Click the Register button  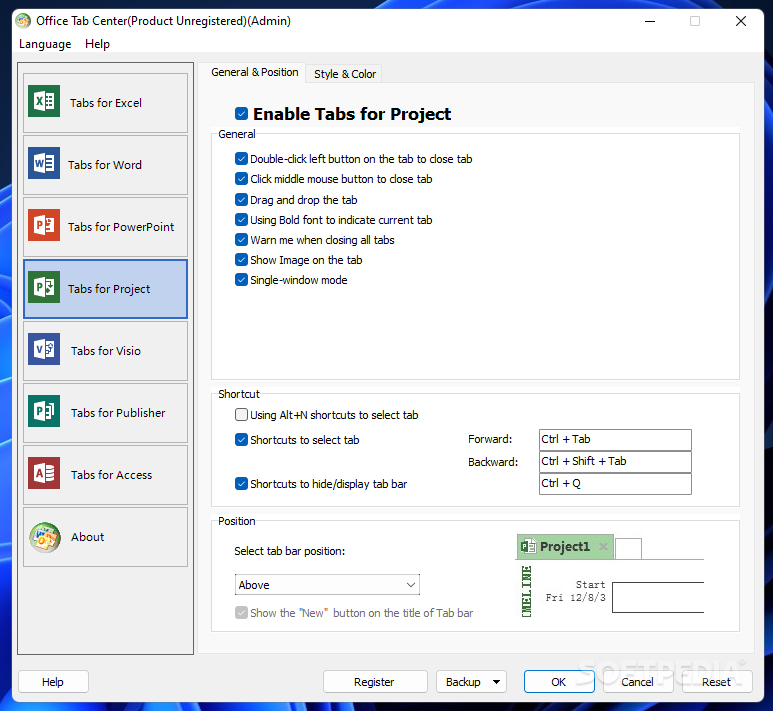375,682
